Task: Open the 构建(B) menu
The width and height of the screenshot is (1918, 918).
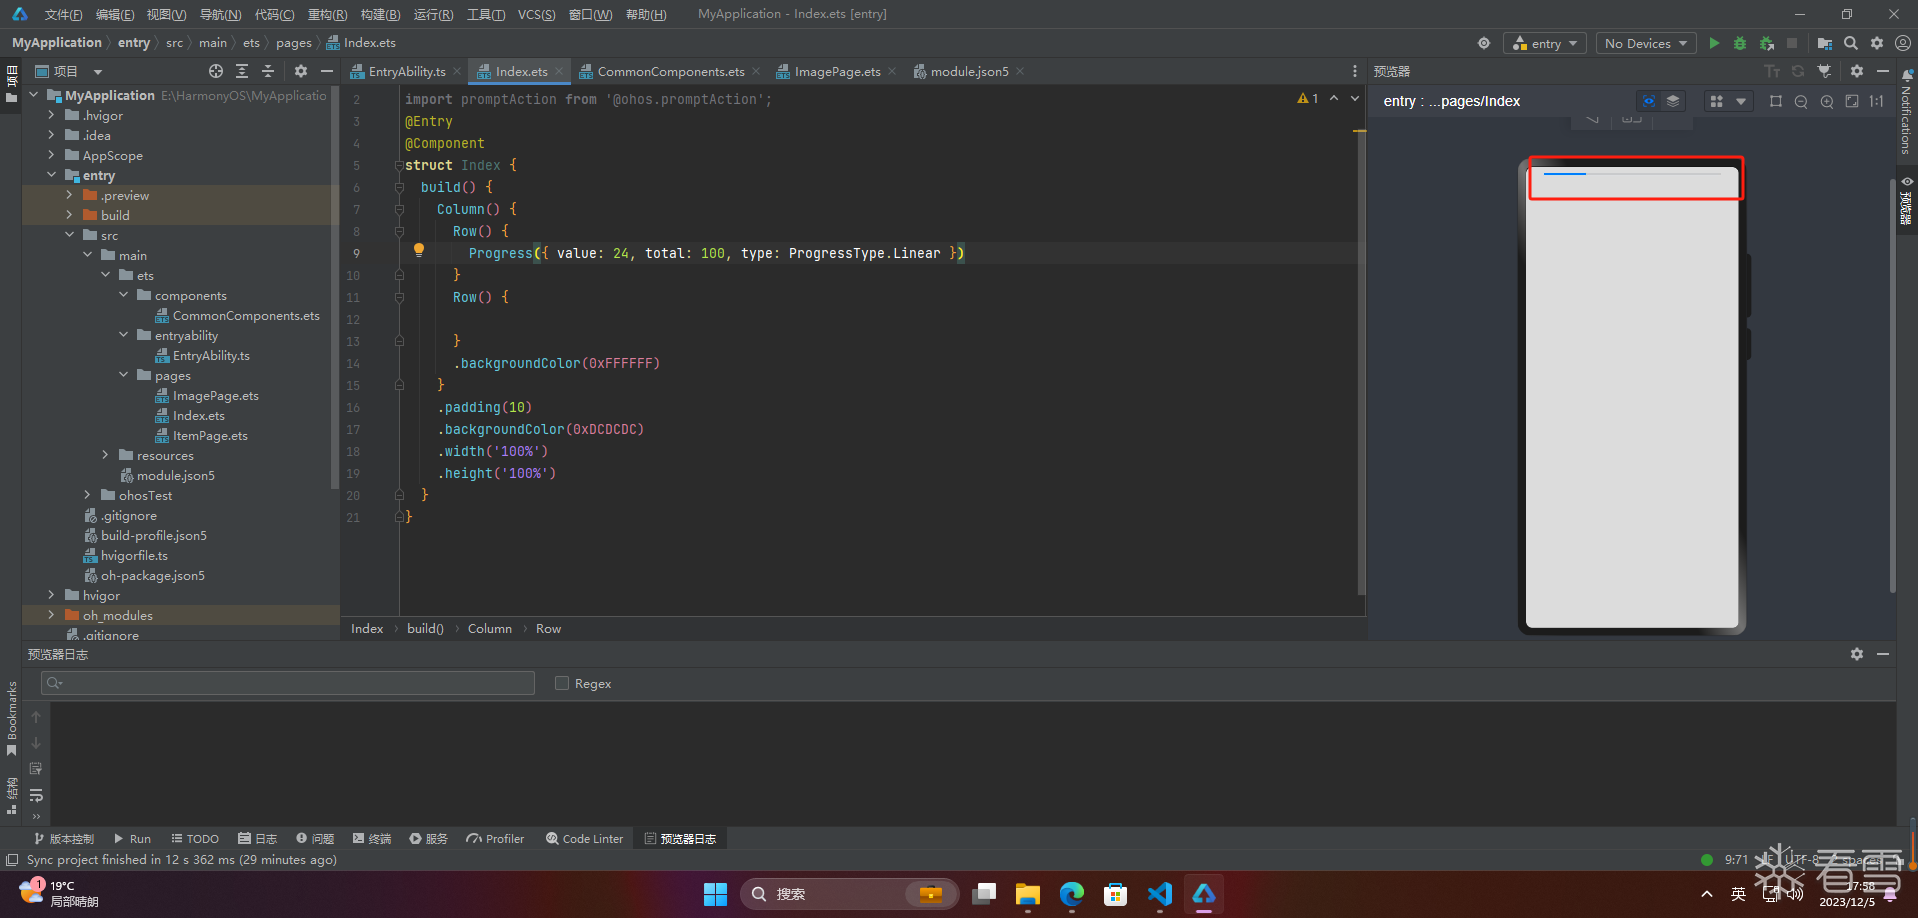Action: (380, 14)
